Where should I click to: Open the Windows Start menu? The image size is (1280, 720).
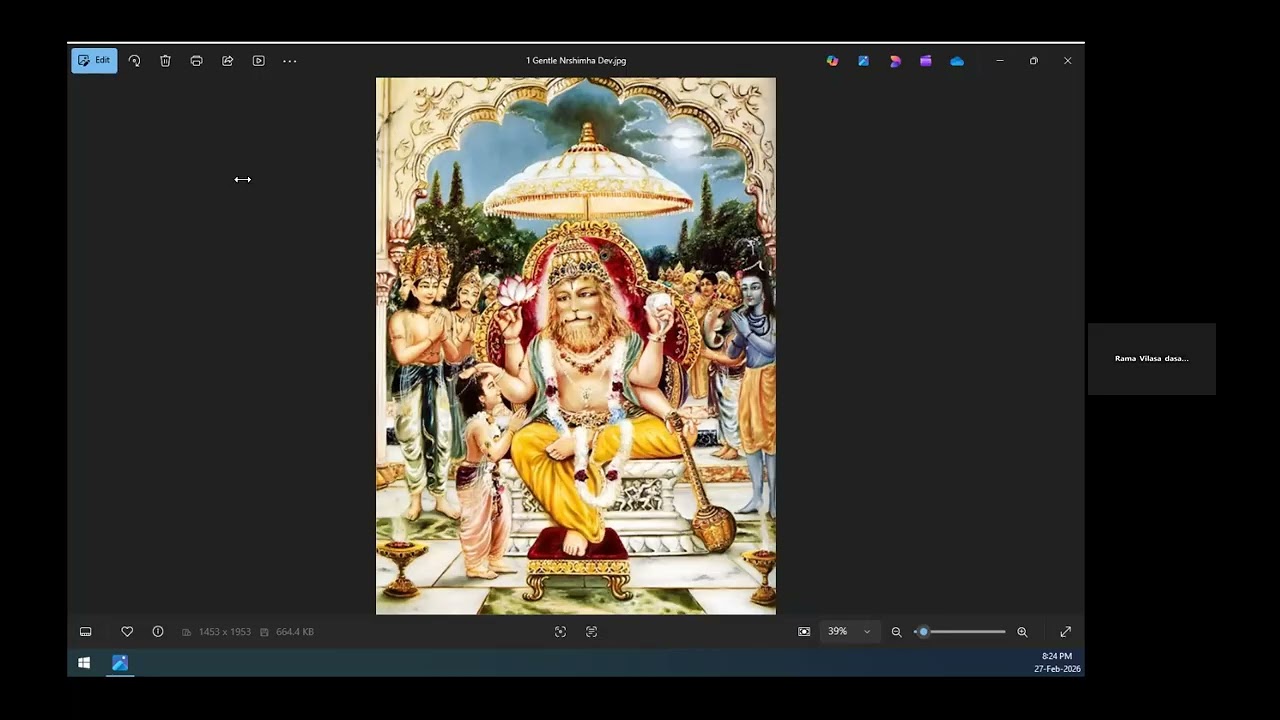84,663
